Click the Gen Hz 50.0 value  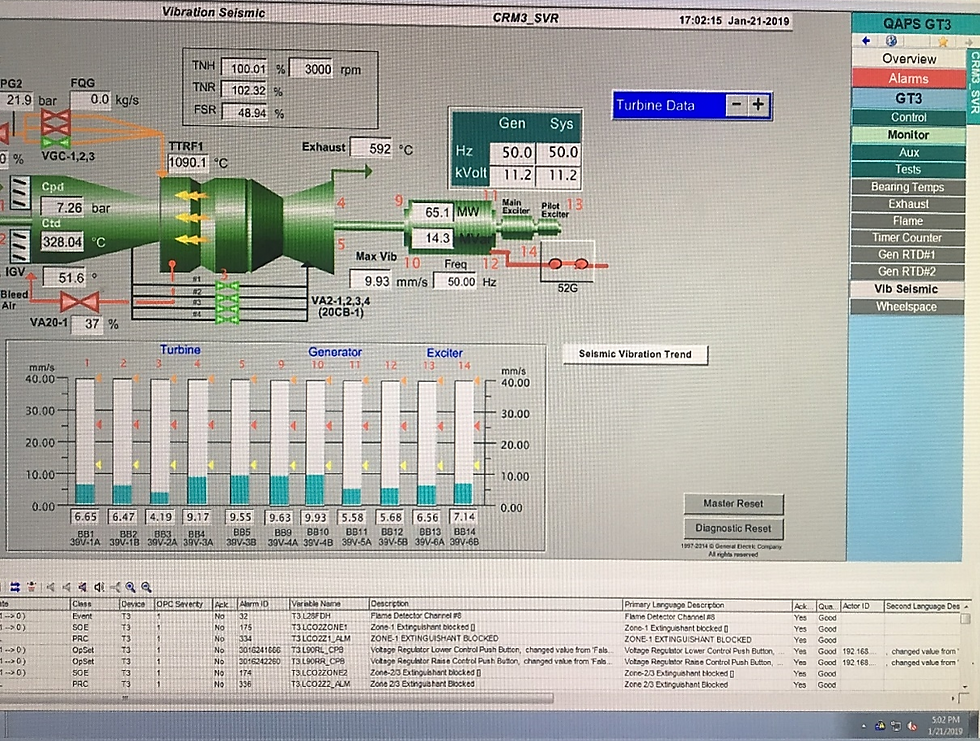pos(512,152)
